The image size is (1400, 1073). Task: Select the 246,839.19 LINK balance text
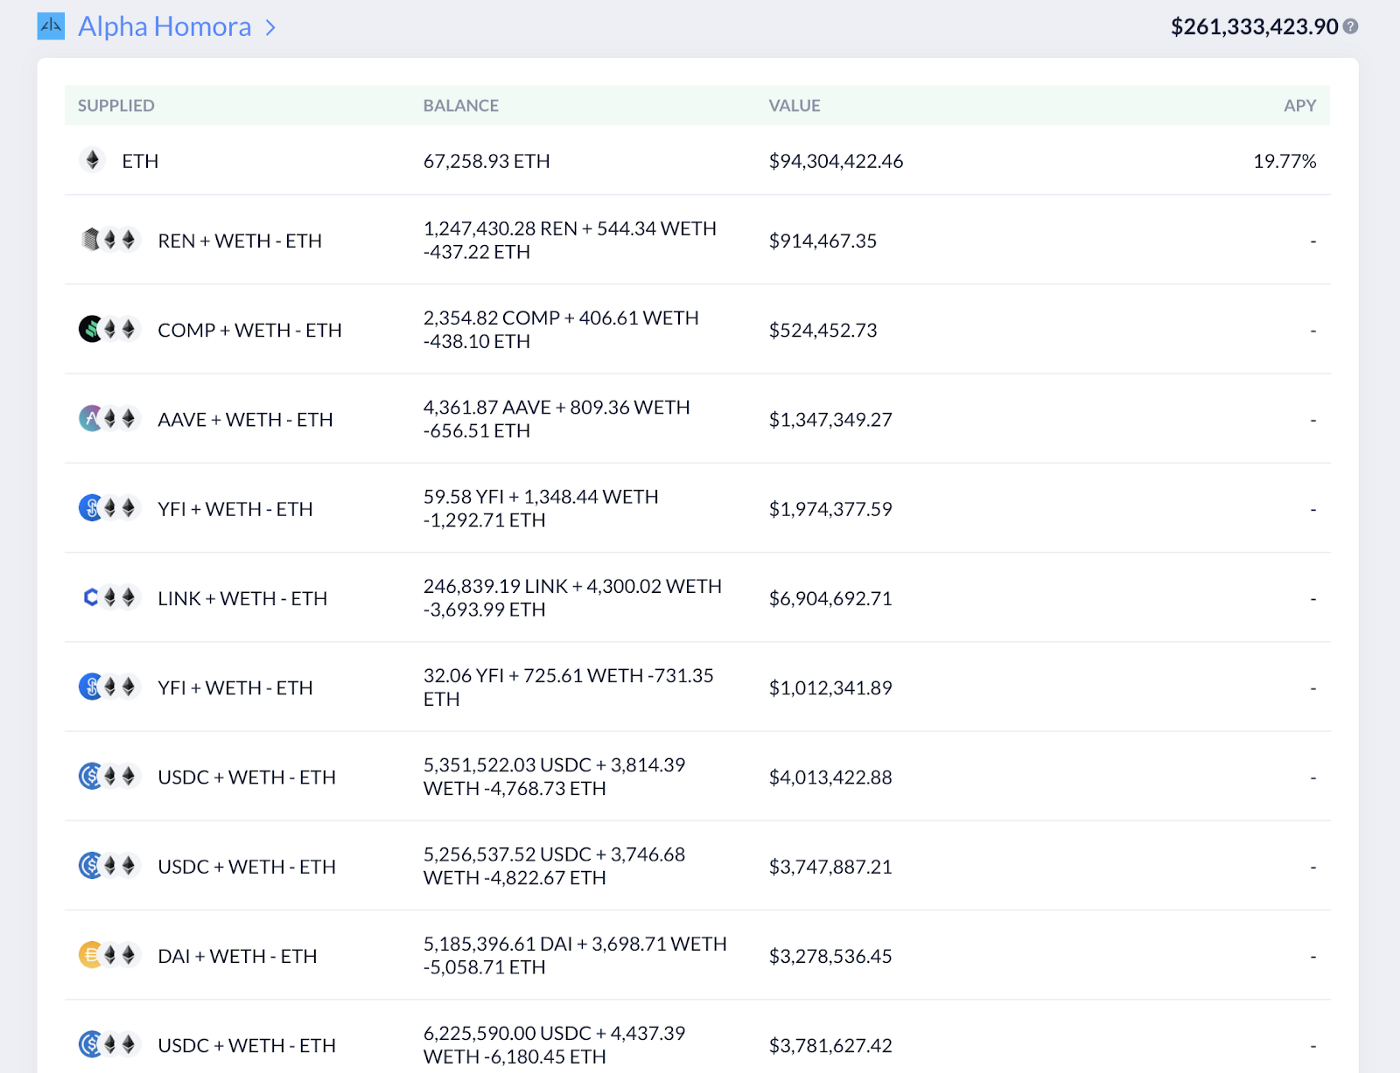coord(573,598)
